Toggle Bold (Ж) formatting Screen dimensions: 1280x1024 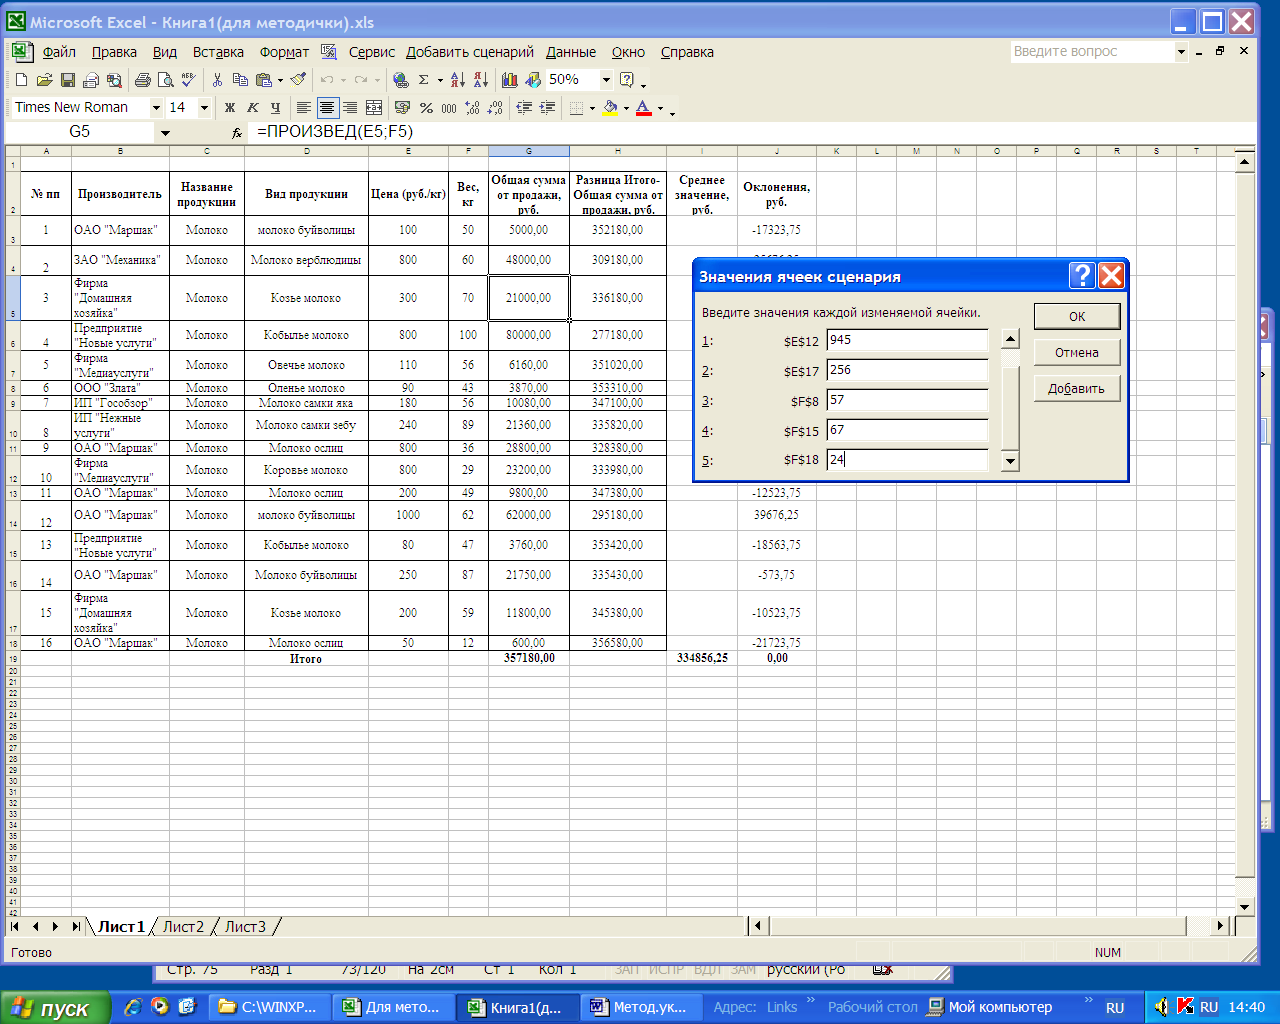230,108
